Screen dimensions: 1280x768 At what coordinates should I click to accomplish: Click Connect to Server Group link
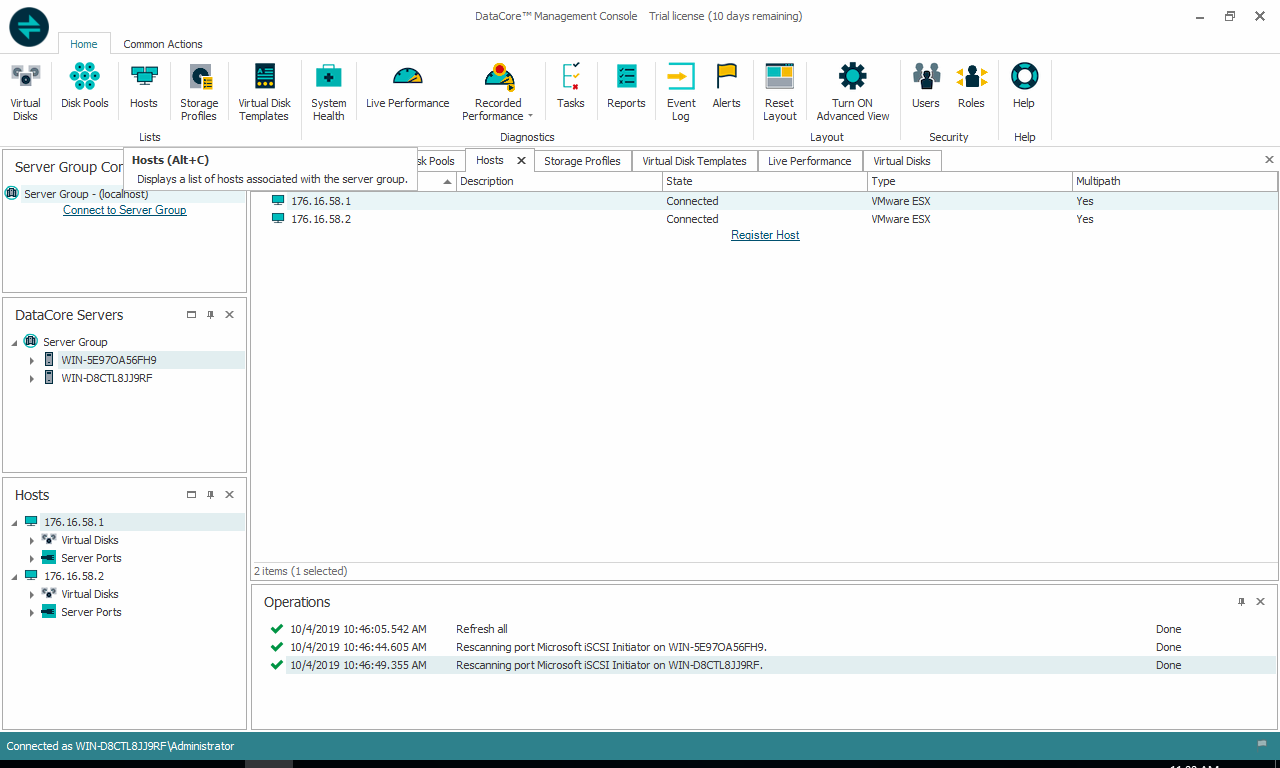pos(125,210)
